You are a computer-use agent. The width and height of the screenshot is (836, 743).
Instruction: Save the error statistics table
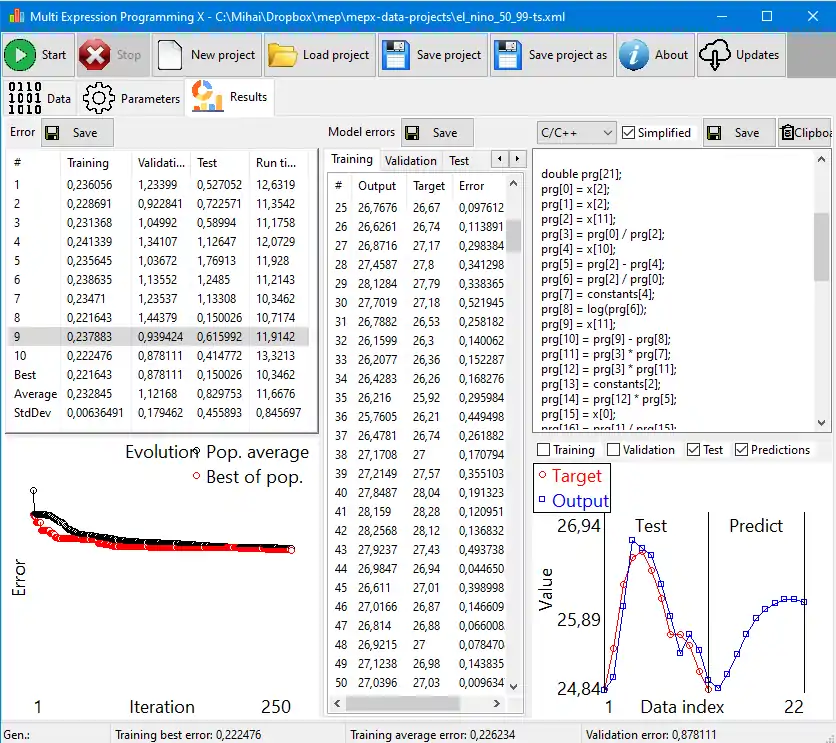pos(78,132)
